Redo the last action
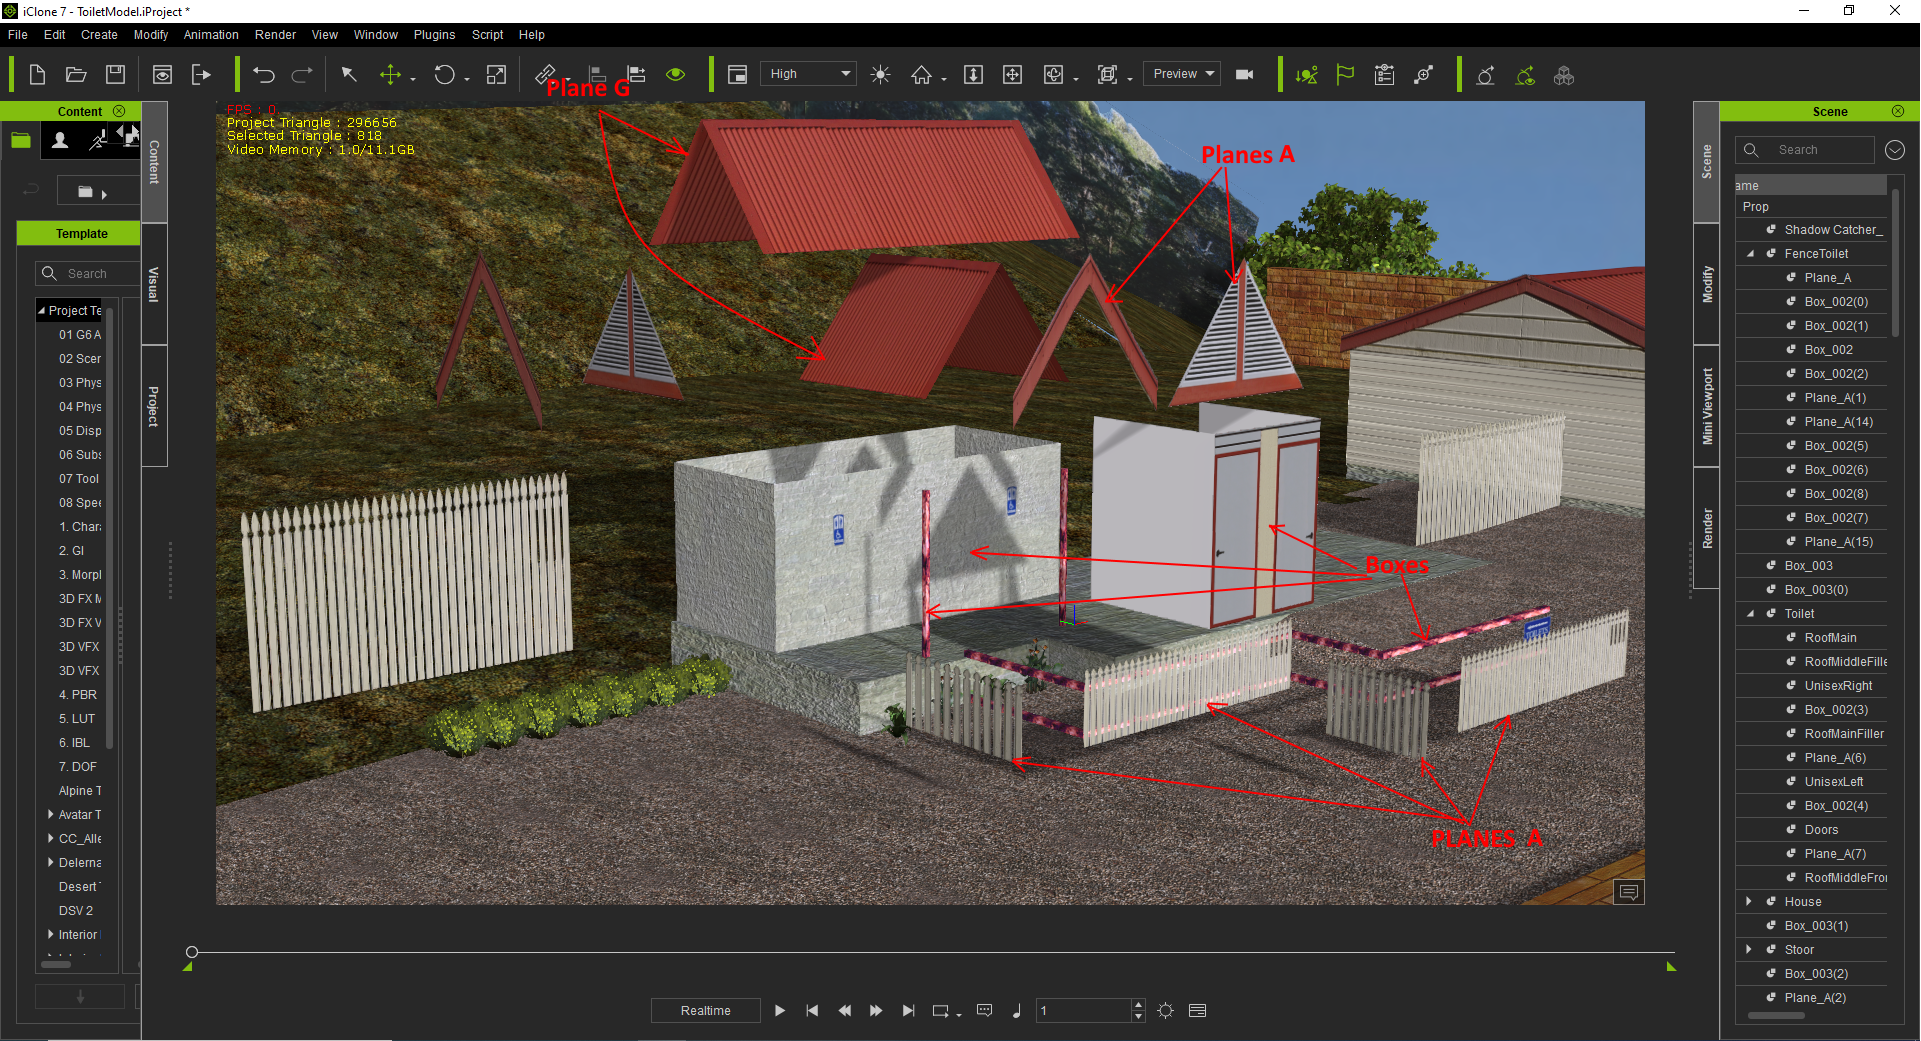The width and height of the screenshot is (1921, 1041). tap(302, 75)
